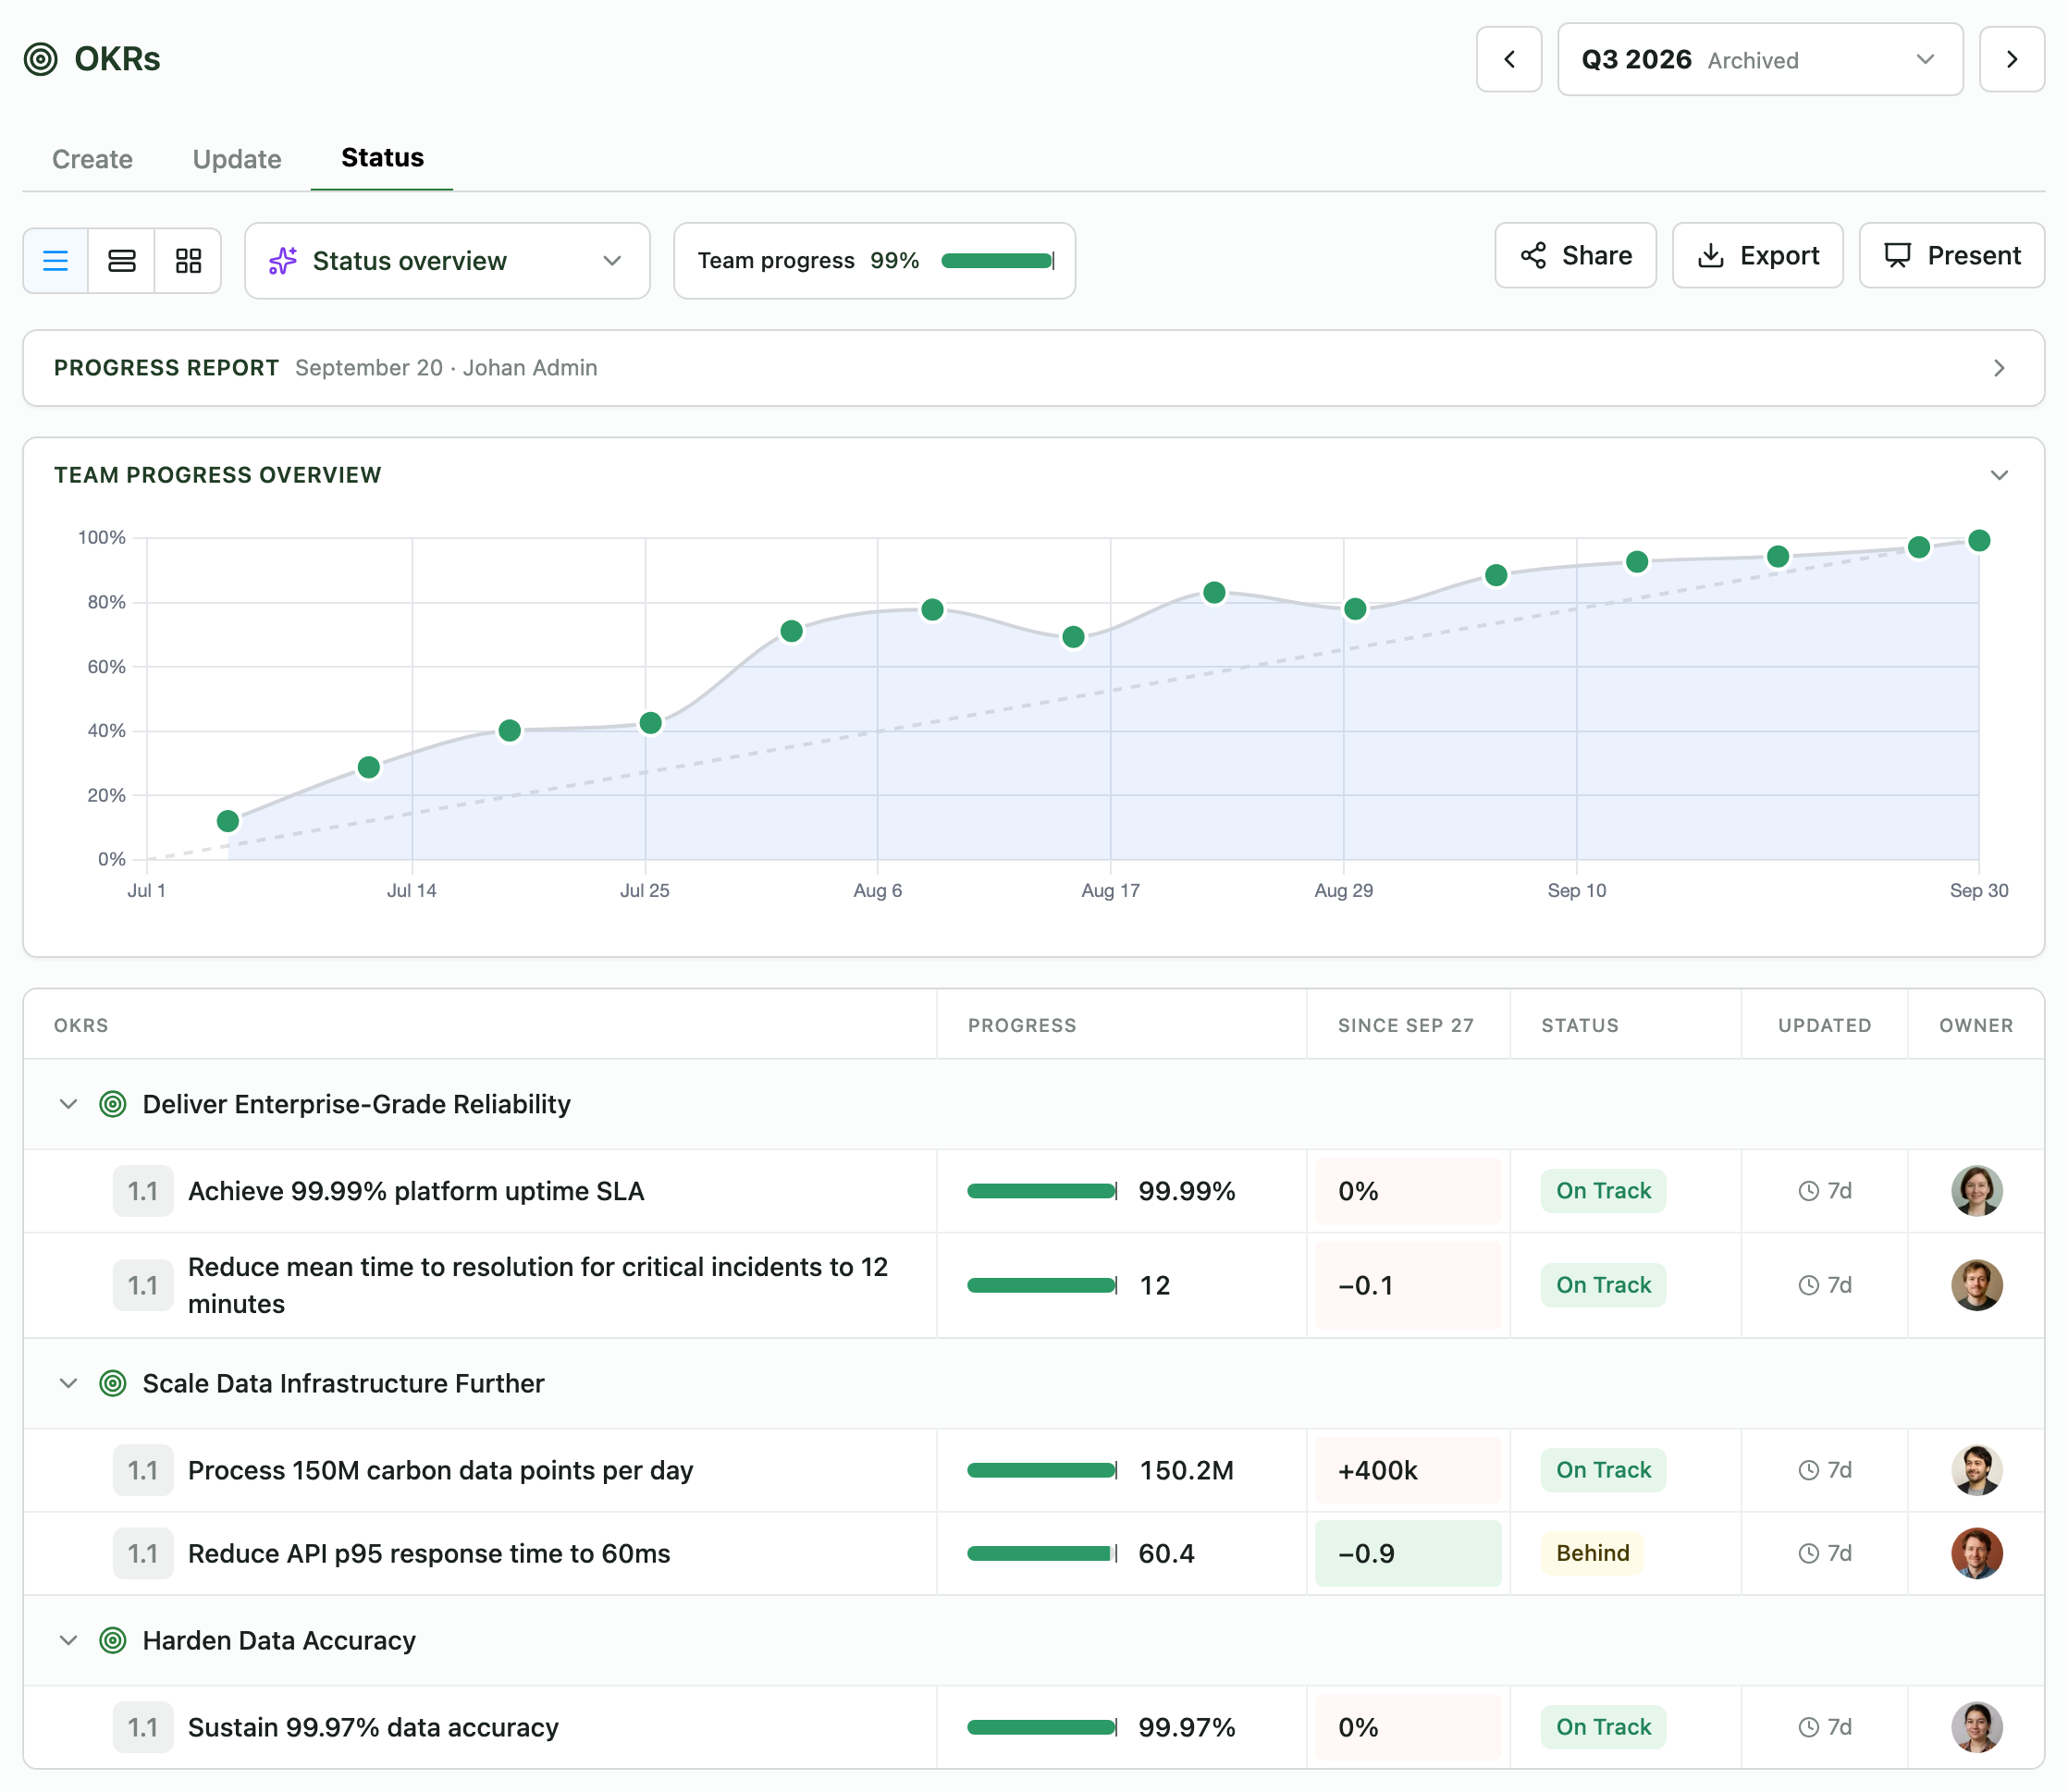Open the Q3 2026 period dropdown

click(x=1759, y=59)
